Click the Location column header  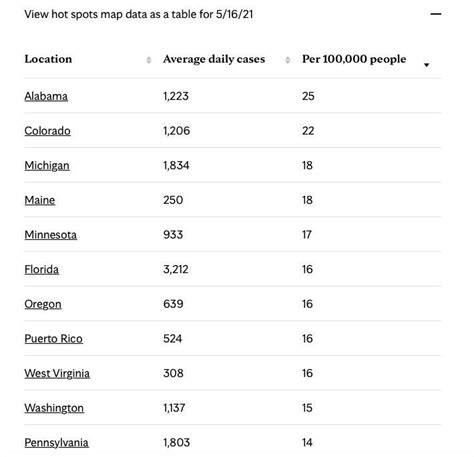coord(48,59)
